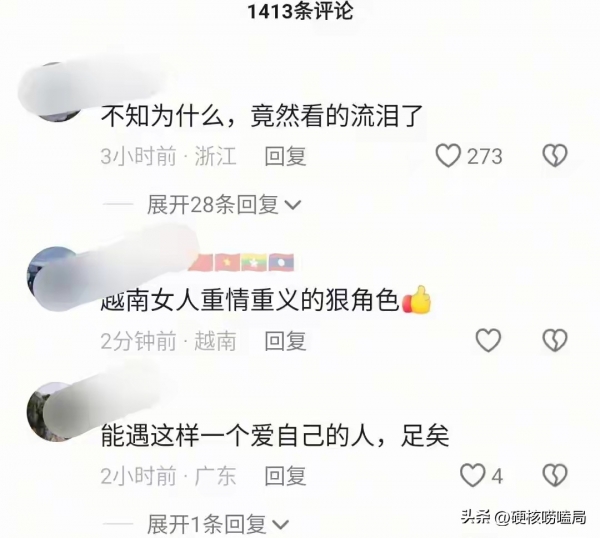This screenshot has height=538, width=600.
Task: Dislike the 广东 comment with broken heart
Action: click(x=554, y=475)
